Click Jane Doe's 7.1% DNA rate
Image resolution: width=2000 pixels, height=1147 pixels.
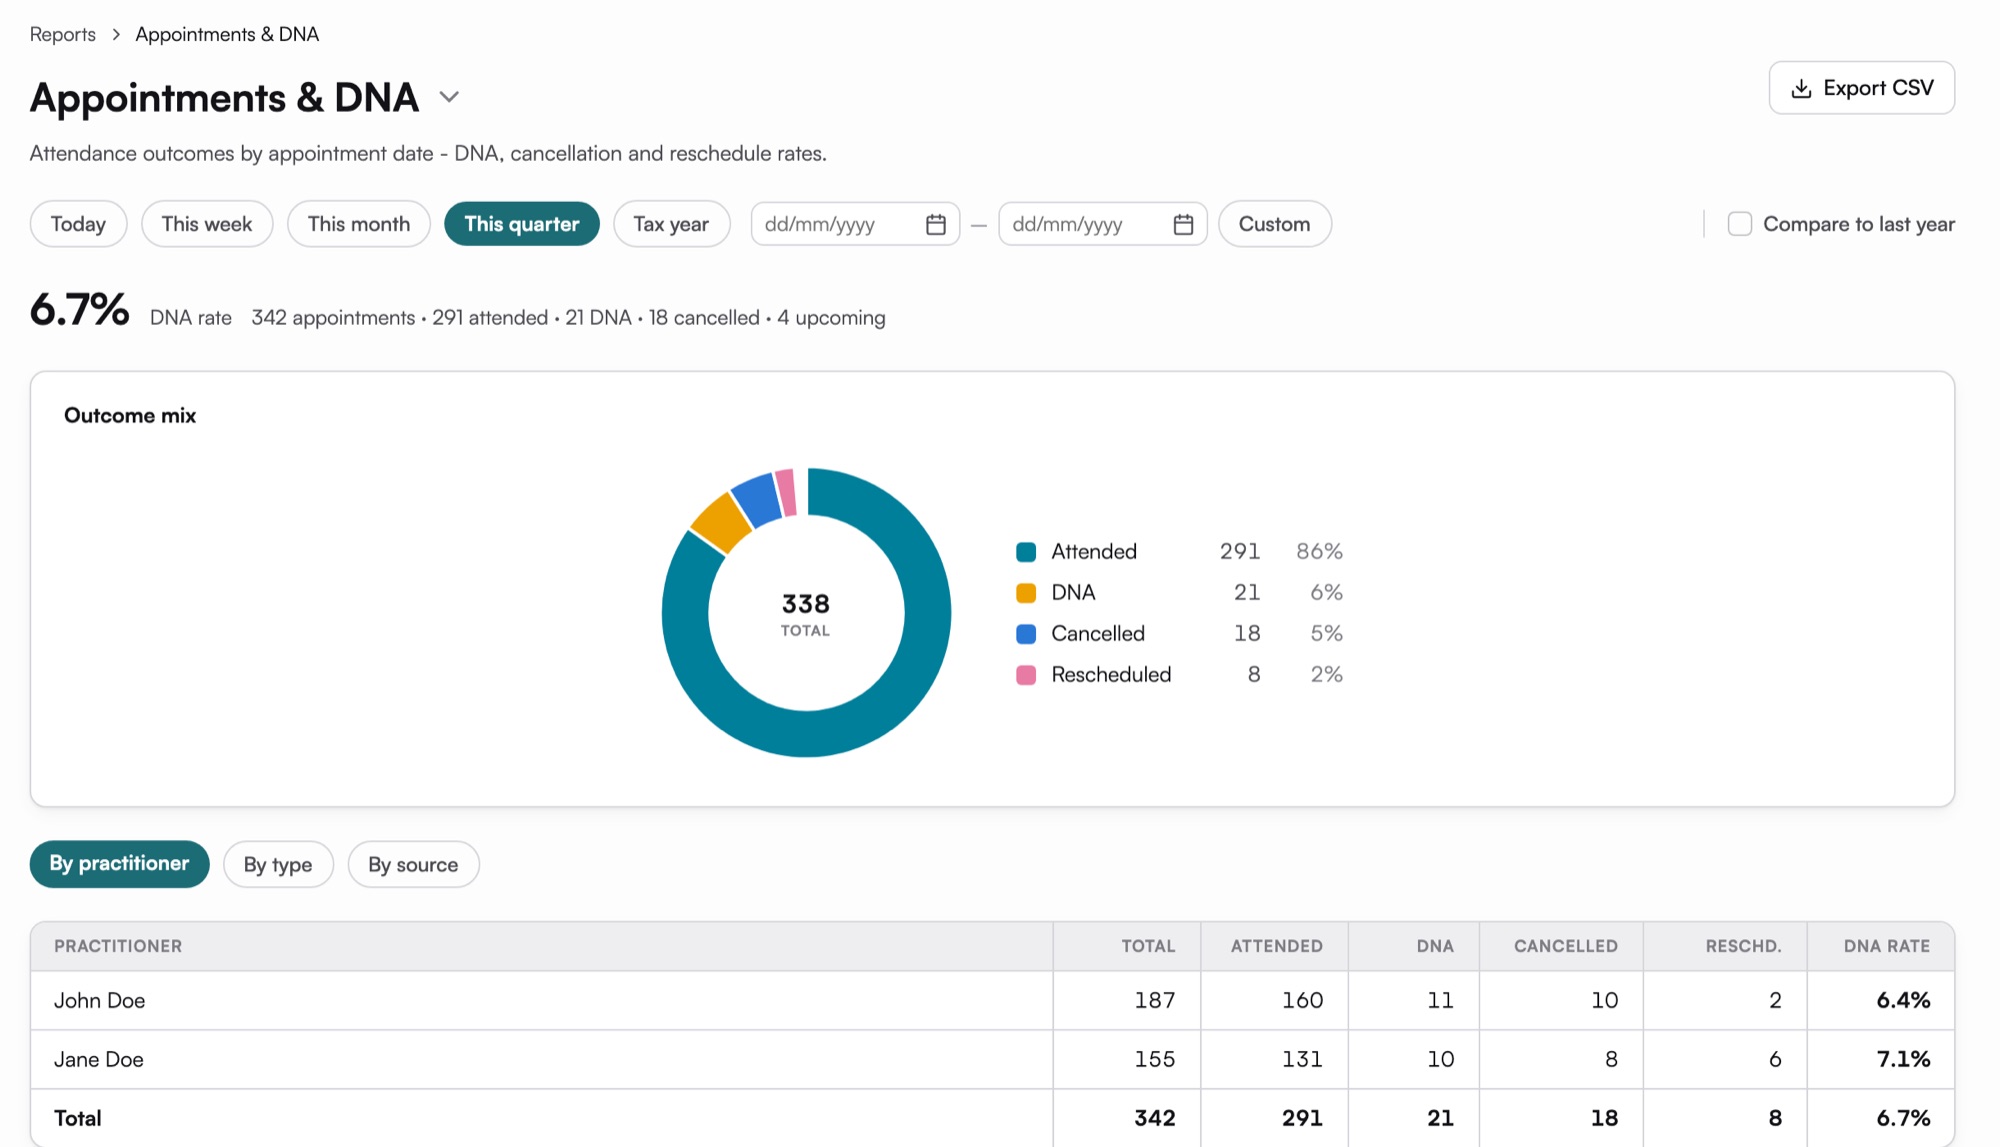(x=1903, y=1059)
